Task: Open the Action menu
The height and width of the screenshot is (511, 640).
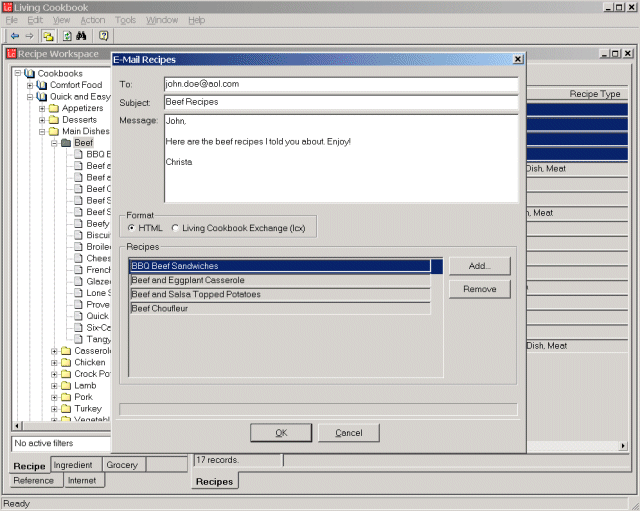Action: [93, 20]
